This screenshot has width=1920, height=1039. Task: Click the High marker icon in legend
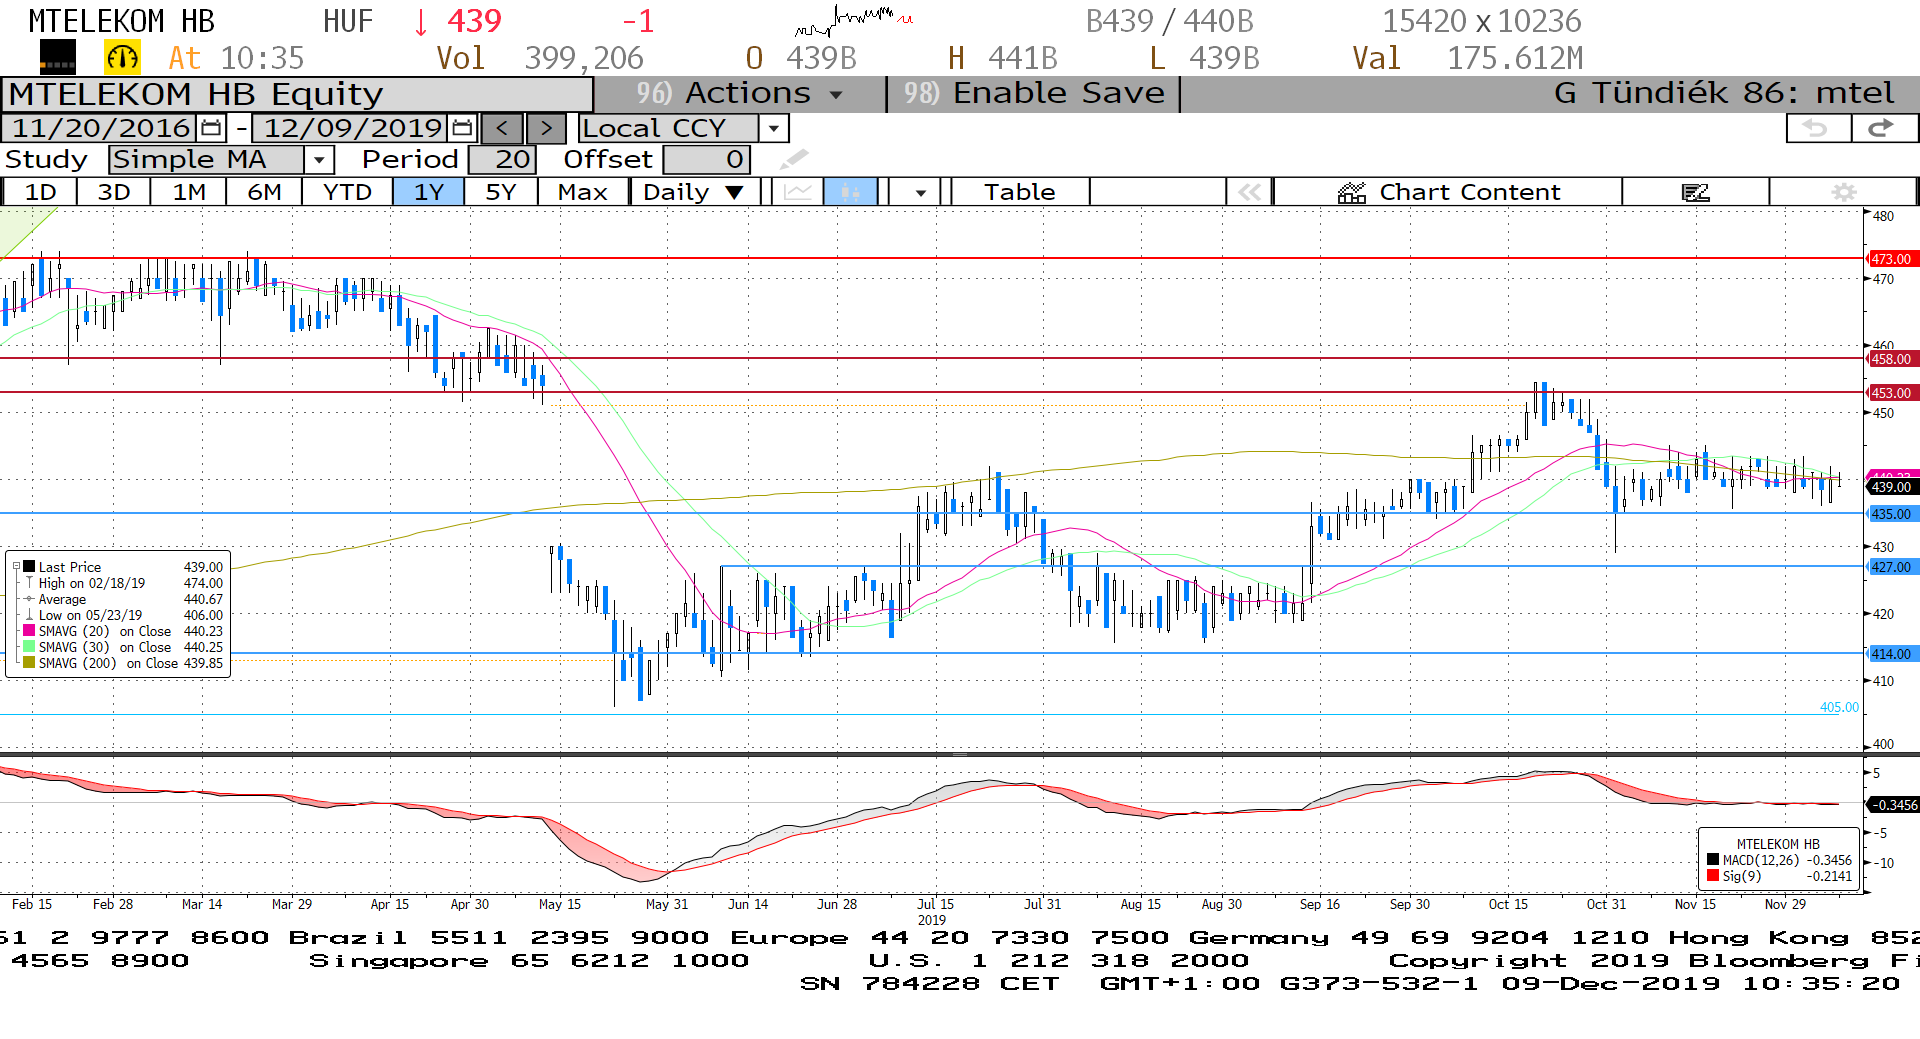29,583
